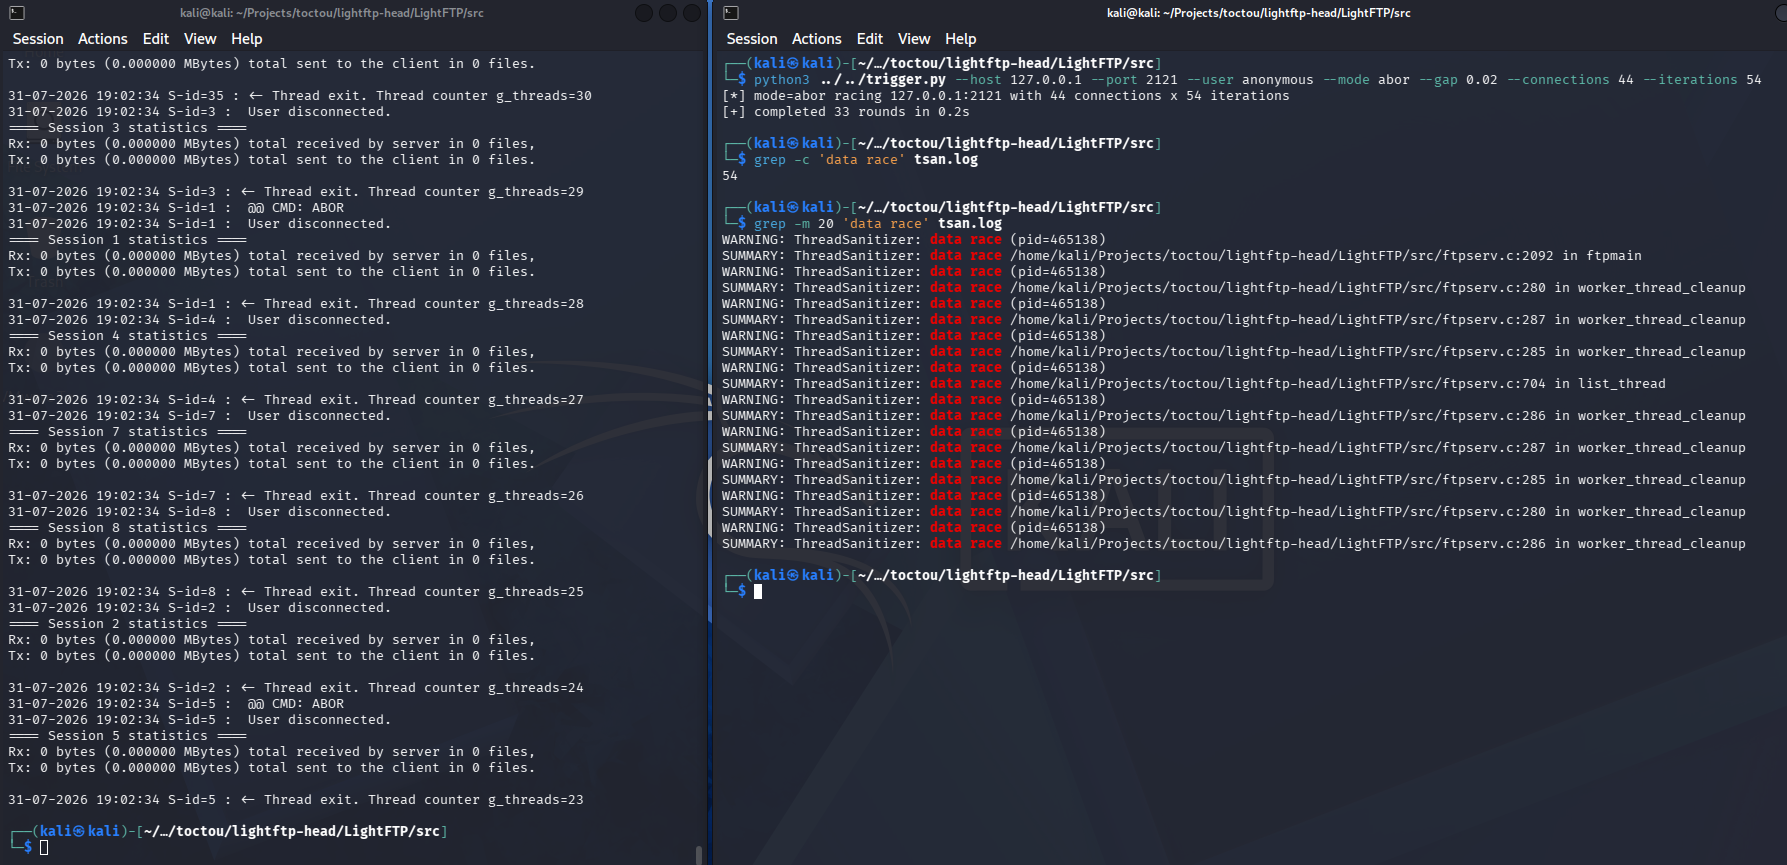Click the 'g_threads=26' thread exit line
The width and height of the screenshot is (1787, 865).
pos(296,496)
